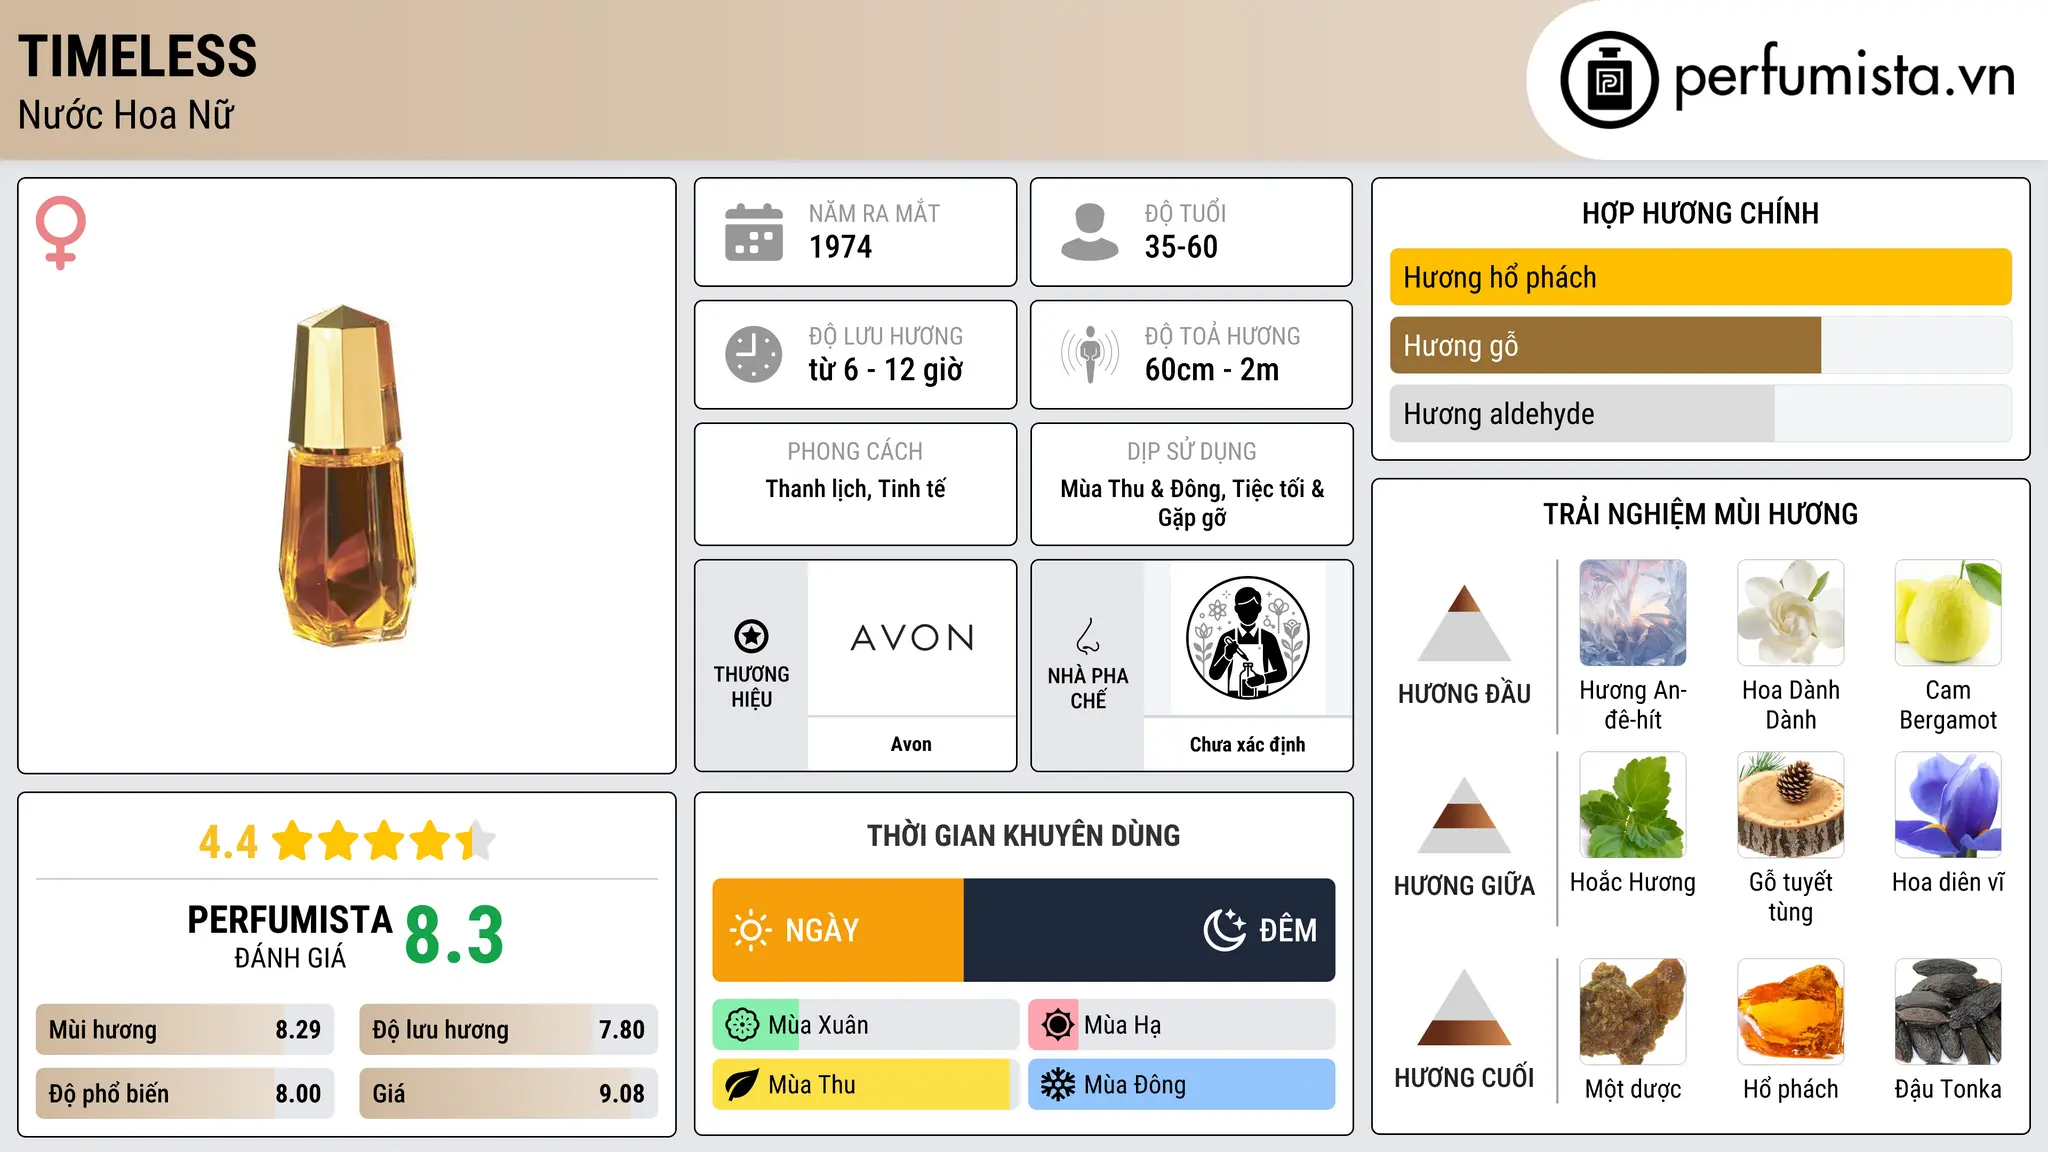The height and width of the screenshot is (1152, 2048).
Task: Click the Mùa Hạ season bar
Action: (x=1181, y=1025)
